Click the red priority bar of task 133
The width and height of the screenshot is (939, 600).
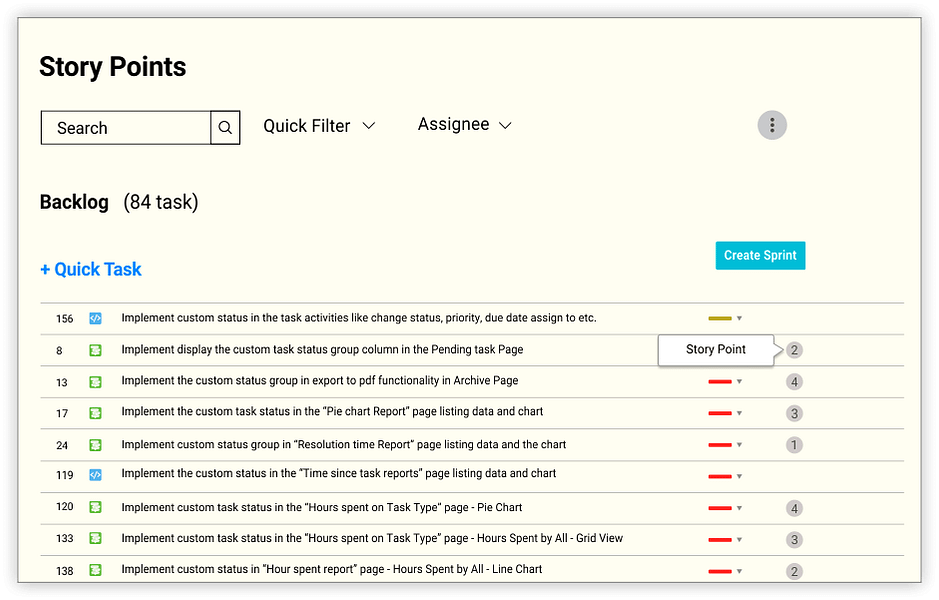[720, 540]
